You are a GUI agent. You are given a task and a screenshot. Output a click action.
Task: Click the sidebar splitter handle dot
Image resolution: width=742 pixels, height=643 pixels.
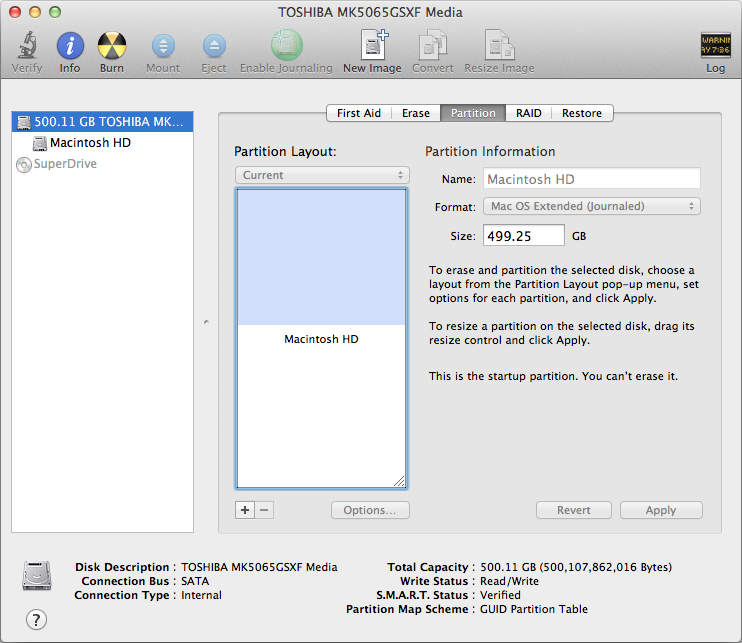tap(206, 322)
